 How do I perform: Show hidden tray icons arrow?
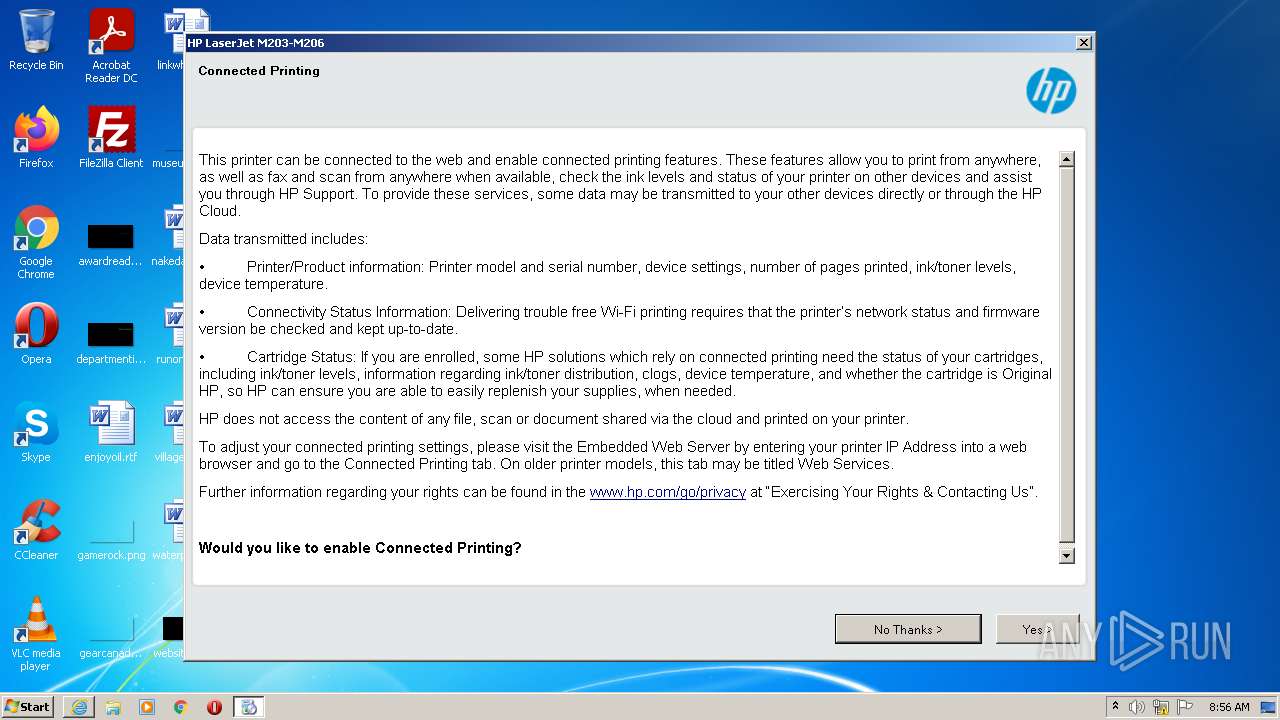(1115, 707)
